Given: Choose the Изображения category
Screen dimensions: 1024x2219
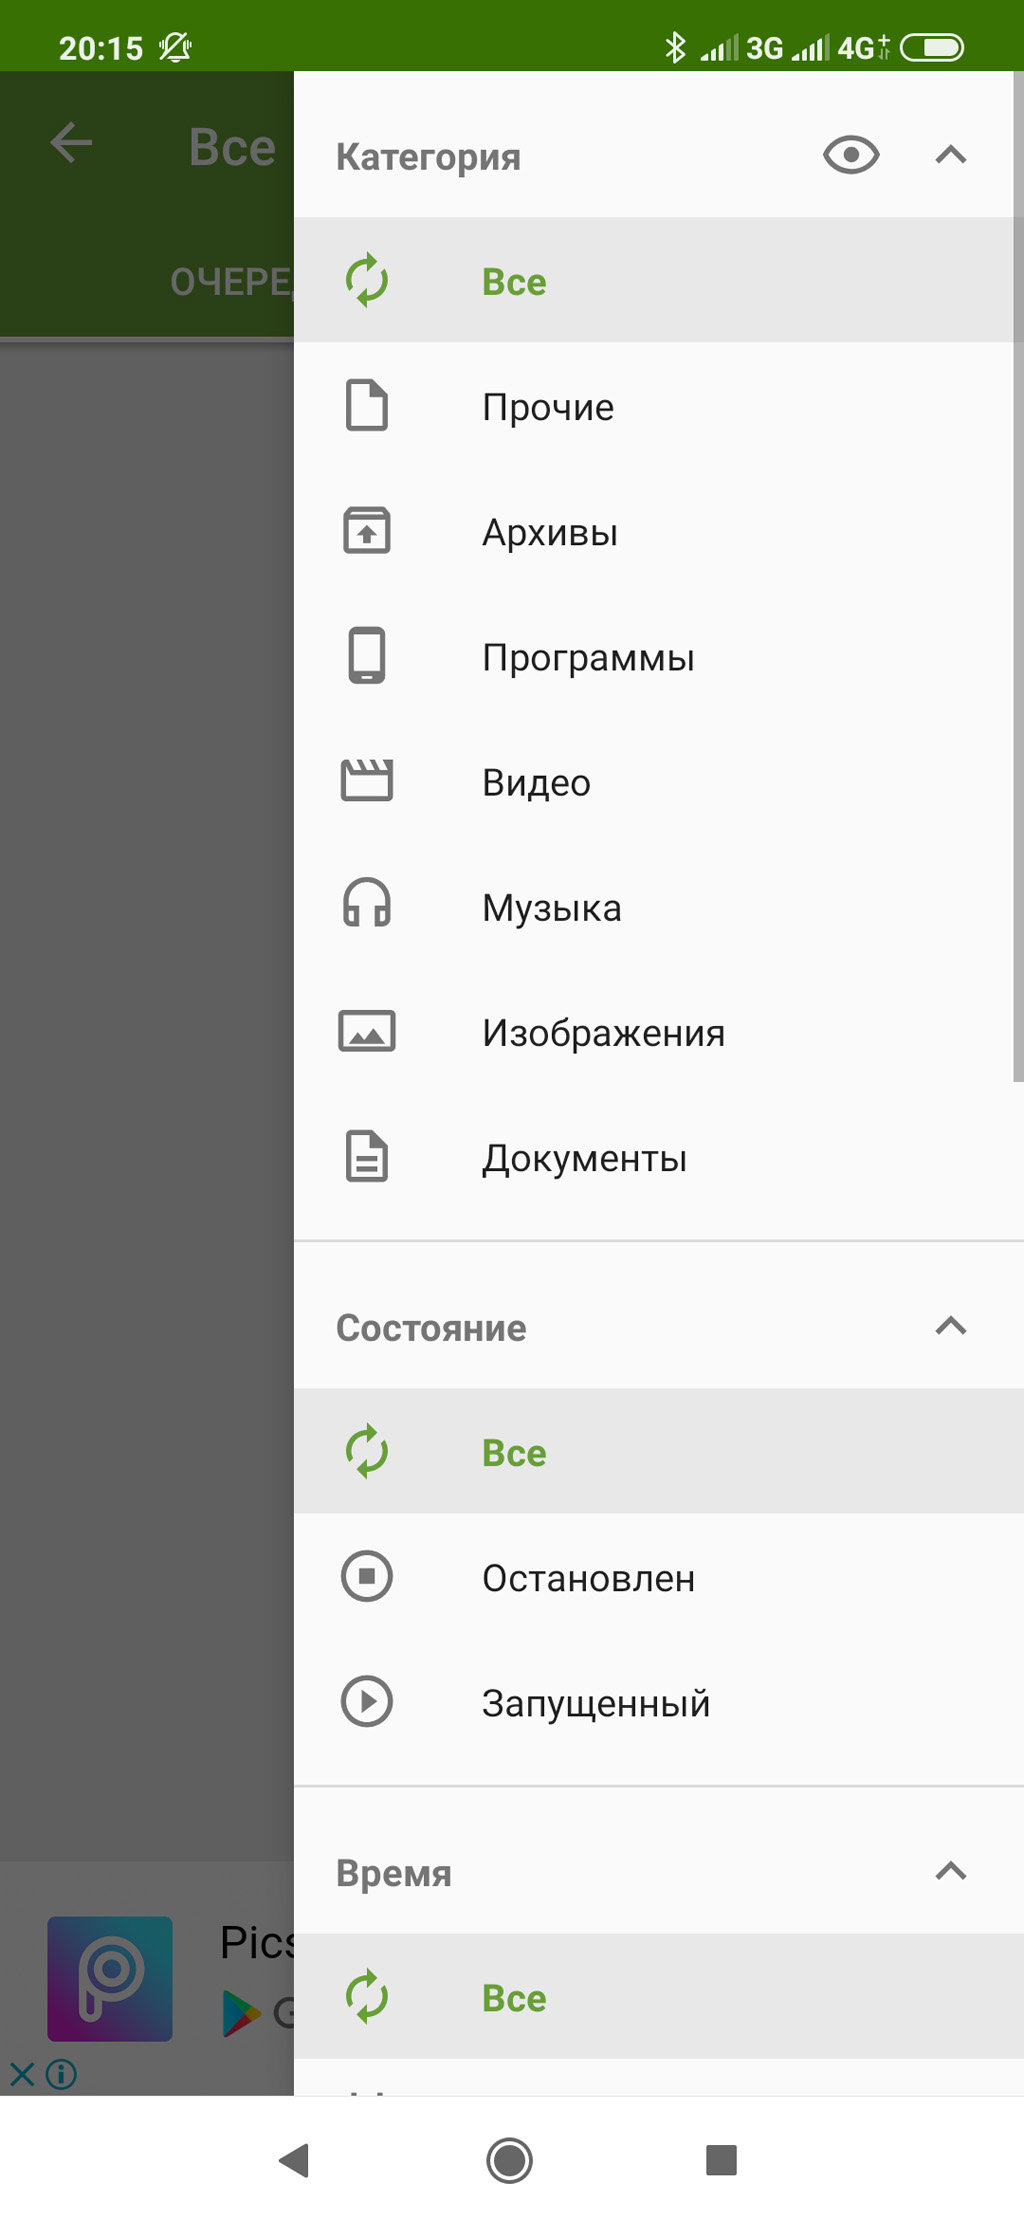Looking at the screenshot, I should coord(659,1031).
